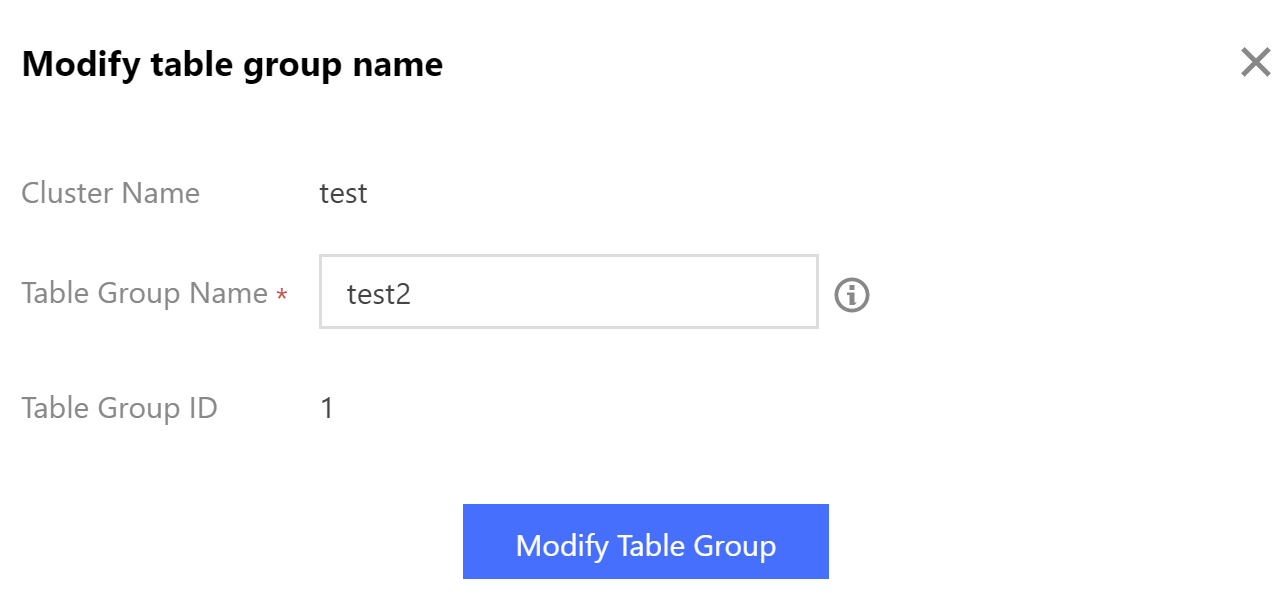This screenshot has width=1283, height=608.
Task: Click the Cluster Name label
Action: click(110, 193)
